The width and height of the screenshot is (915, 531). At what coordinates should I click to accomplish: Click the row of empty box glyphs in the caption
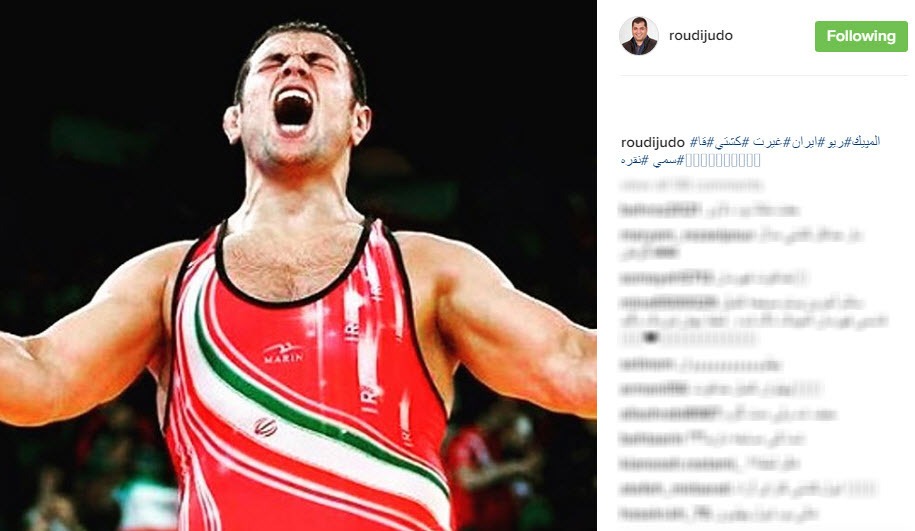(723, 160)
